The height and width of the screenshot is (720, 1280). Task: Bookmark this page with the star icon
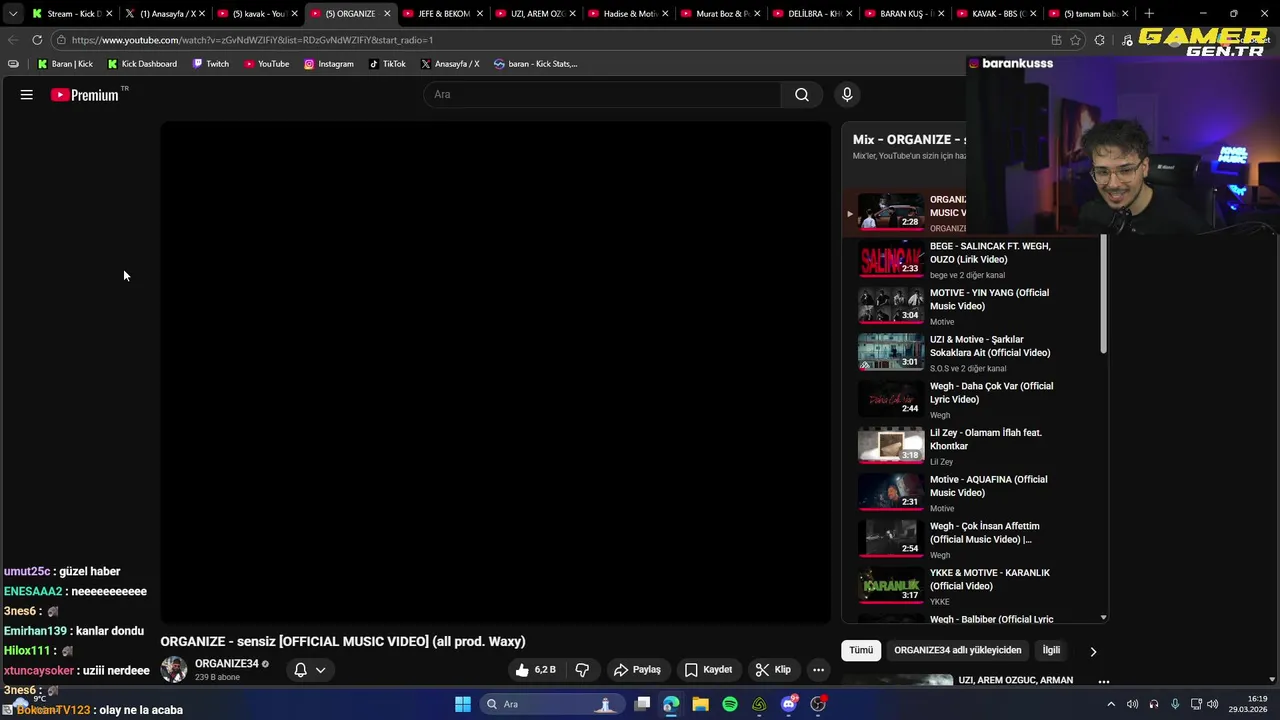[1076, 40]
